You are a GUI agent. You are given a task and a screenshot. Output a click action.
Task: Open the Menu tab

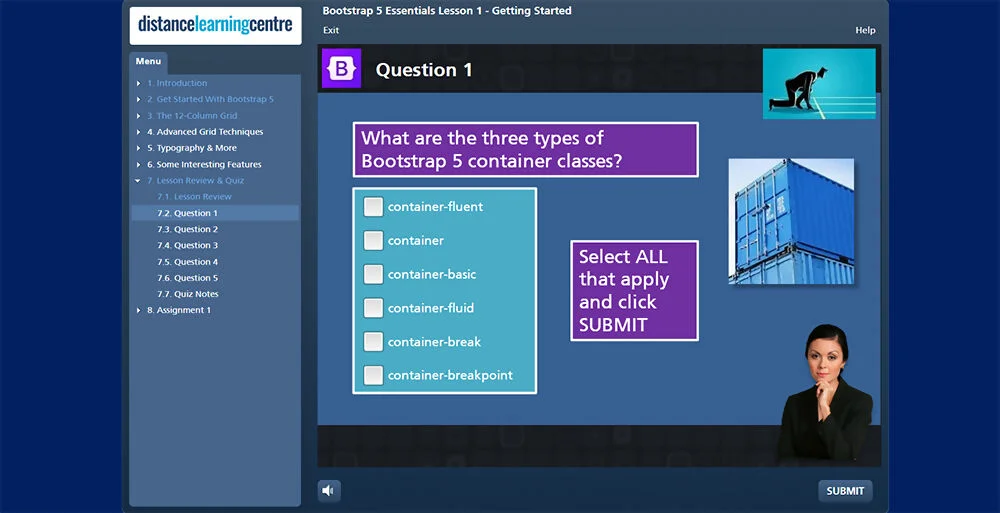coord(148,62)
